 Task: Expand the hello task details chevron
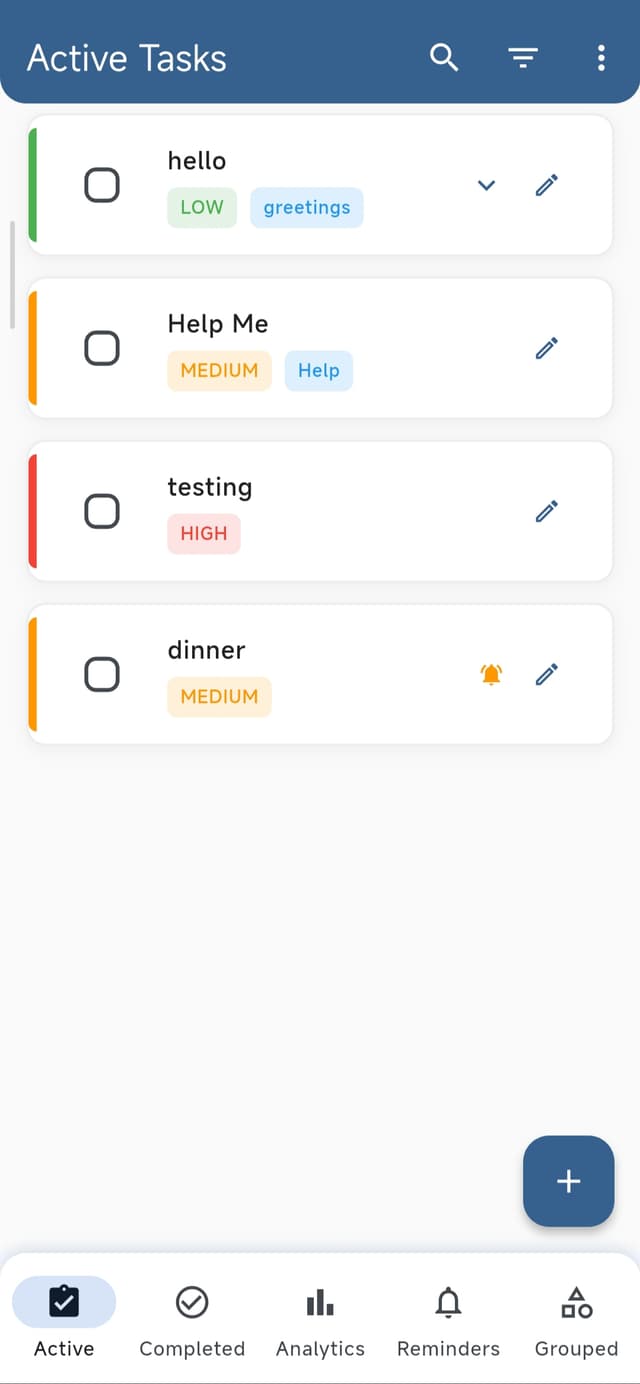point(486,185)
